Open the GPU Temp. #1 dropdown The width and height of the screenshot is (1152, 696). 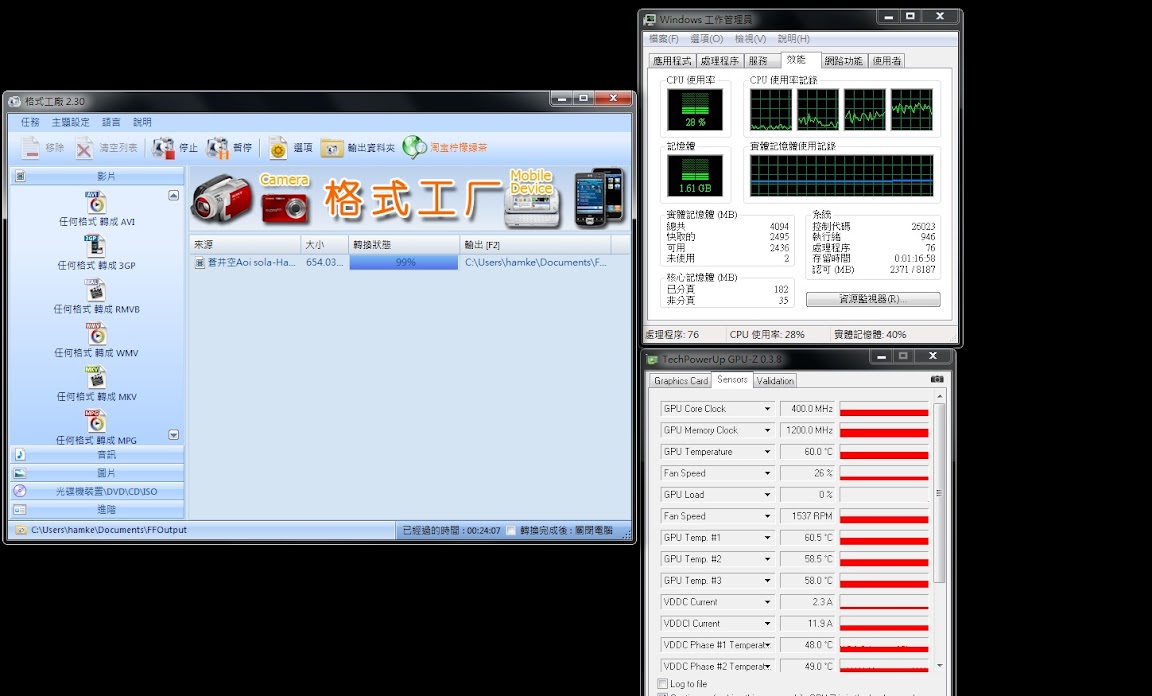(767, 537)
